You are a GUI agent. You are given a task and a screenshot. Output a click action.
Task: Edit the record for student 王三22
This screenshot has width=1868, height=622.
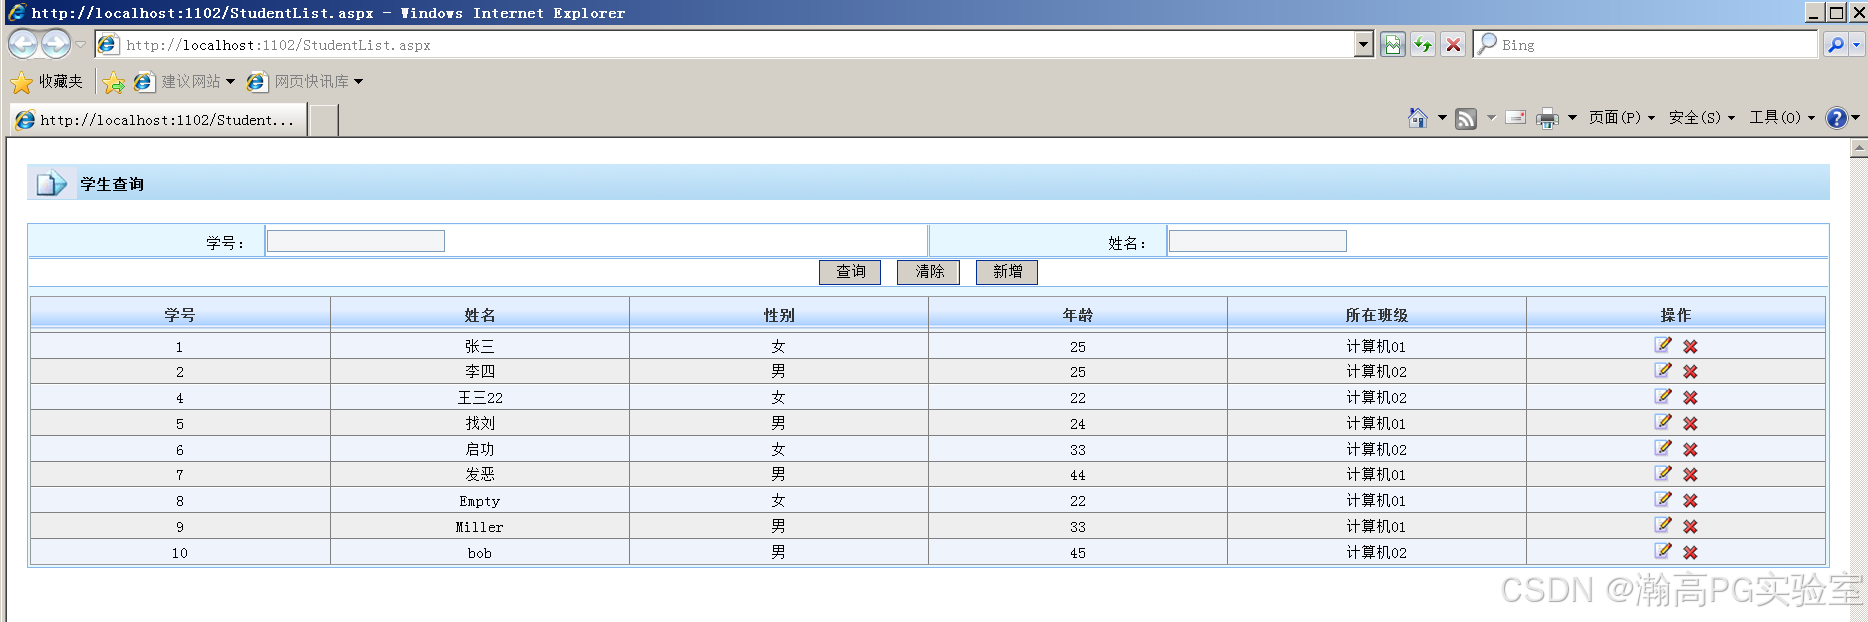(1663, 396)
